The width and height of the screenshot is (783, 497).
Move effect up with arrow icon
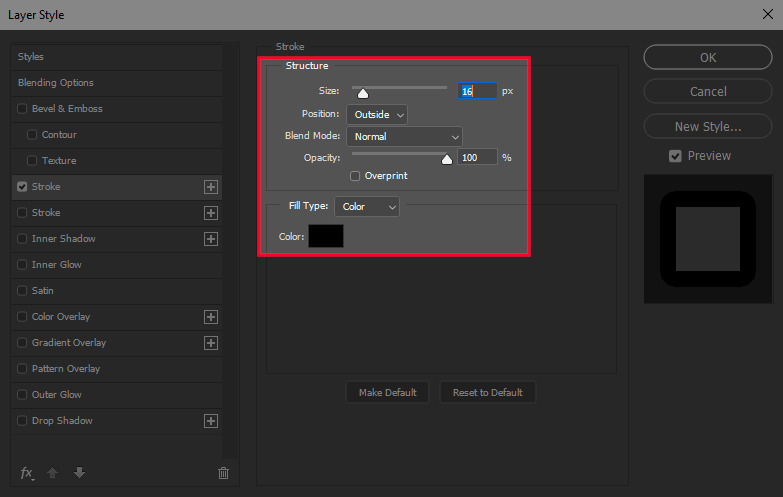click(52, 473)
